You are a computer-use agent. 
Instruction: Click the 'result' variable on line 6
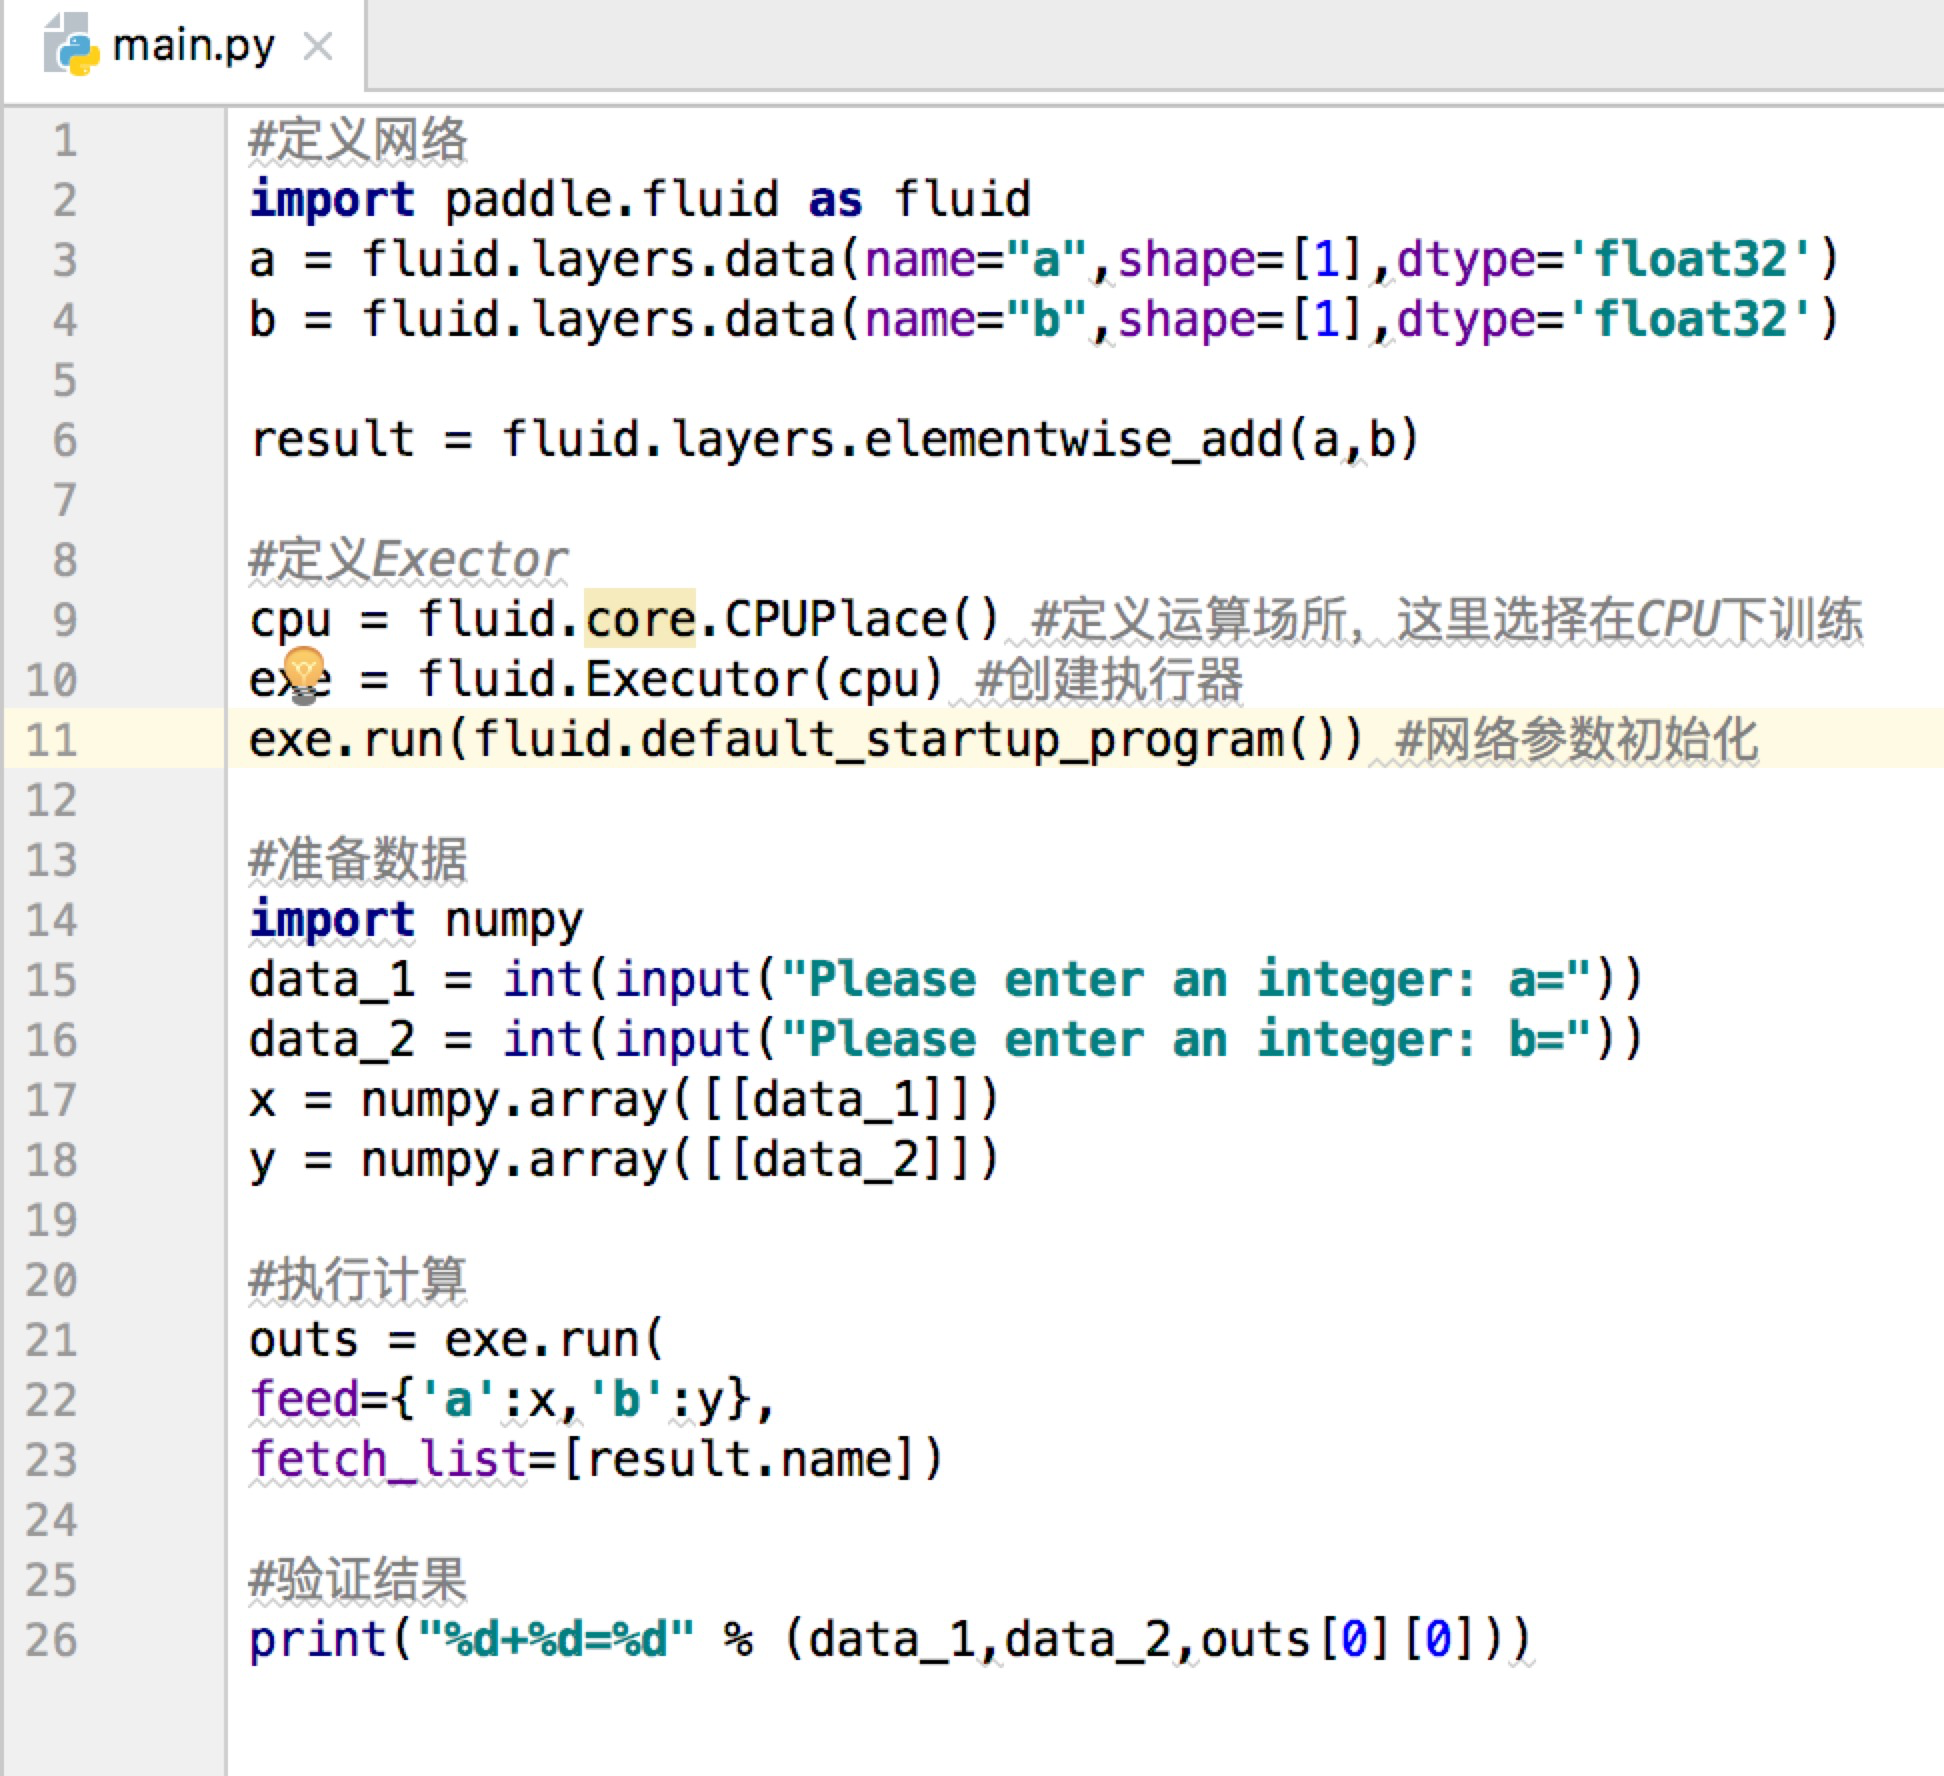click(x=332, y=440)
